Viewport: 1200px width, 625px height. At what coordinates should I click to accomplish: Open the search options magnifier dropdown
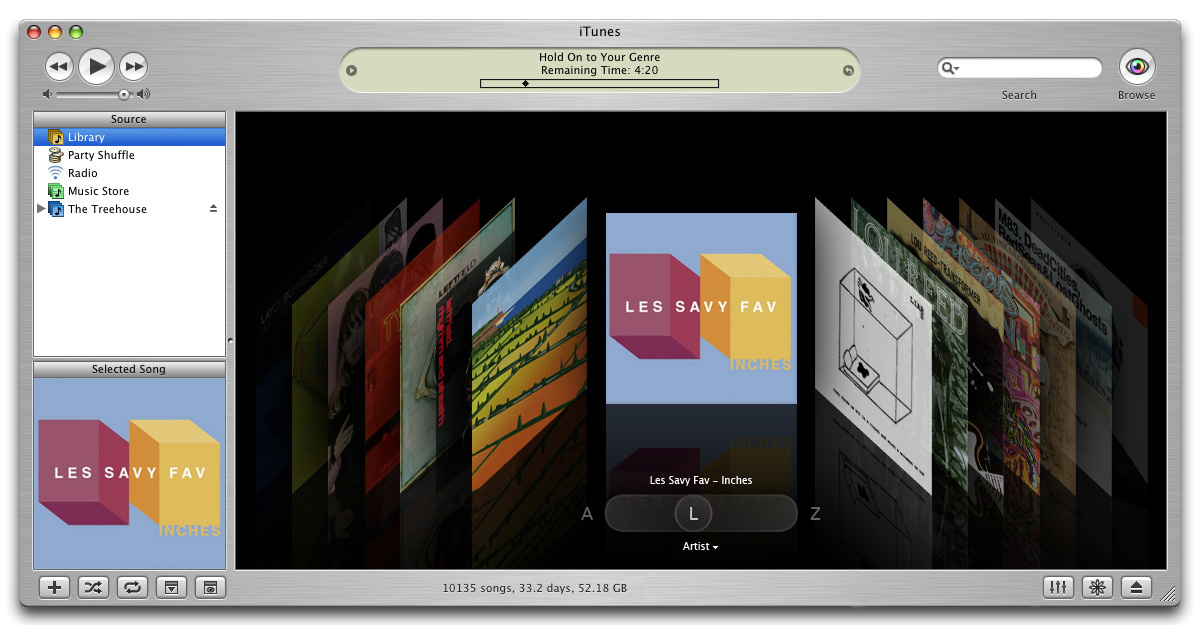950,68
